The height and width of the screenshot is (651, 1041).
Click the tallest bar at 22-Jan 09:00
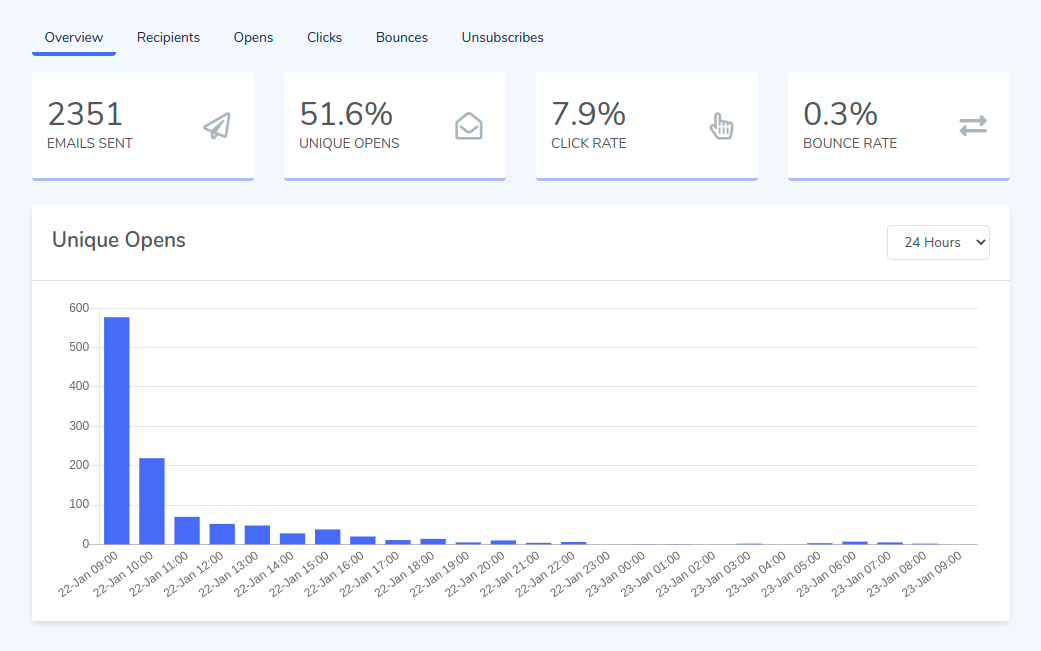(x=117, y=430)
